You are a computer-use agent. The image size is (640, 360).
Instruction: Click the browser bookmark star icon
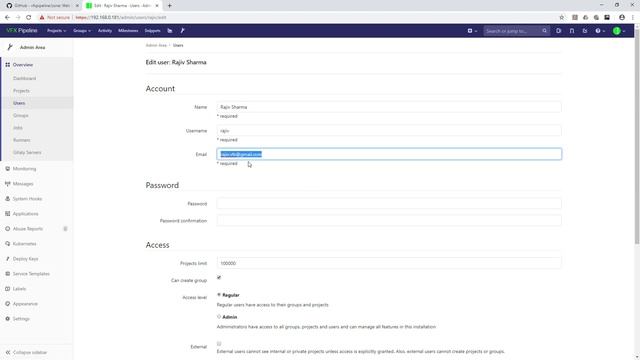562,18
